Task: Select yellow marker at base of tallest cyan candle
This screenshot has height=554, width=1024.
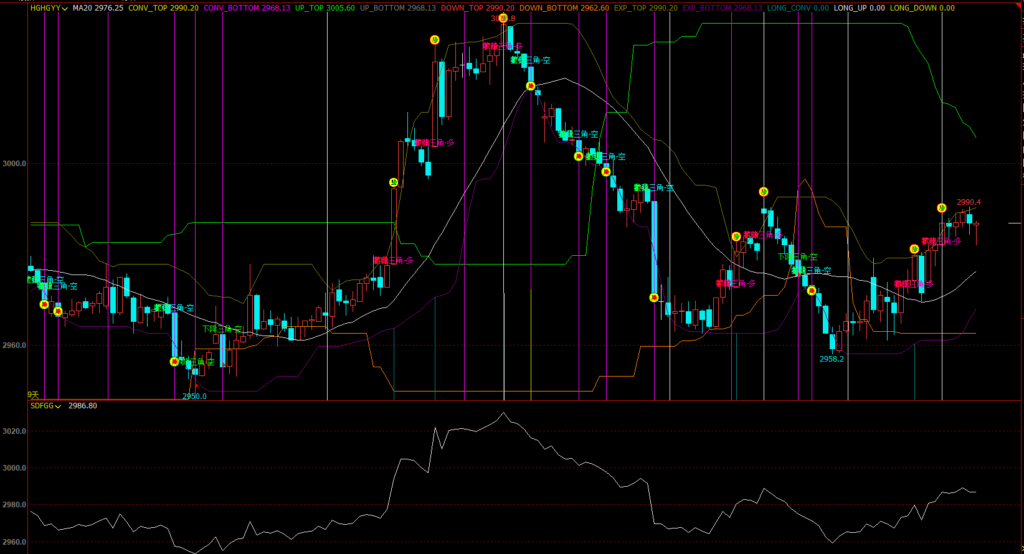Action: [x=654, y=297]
